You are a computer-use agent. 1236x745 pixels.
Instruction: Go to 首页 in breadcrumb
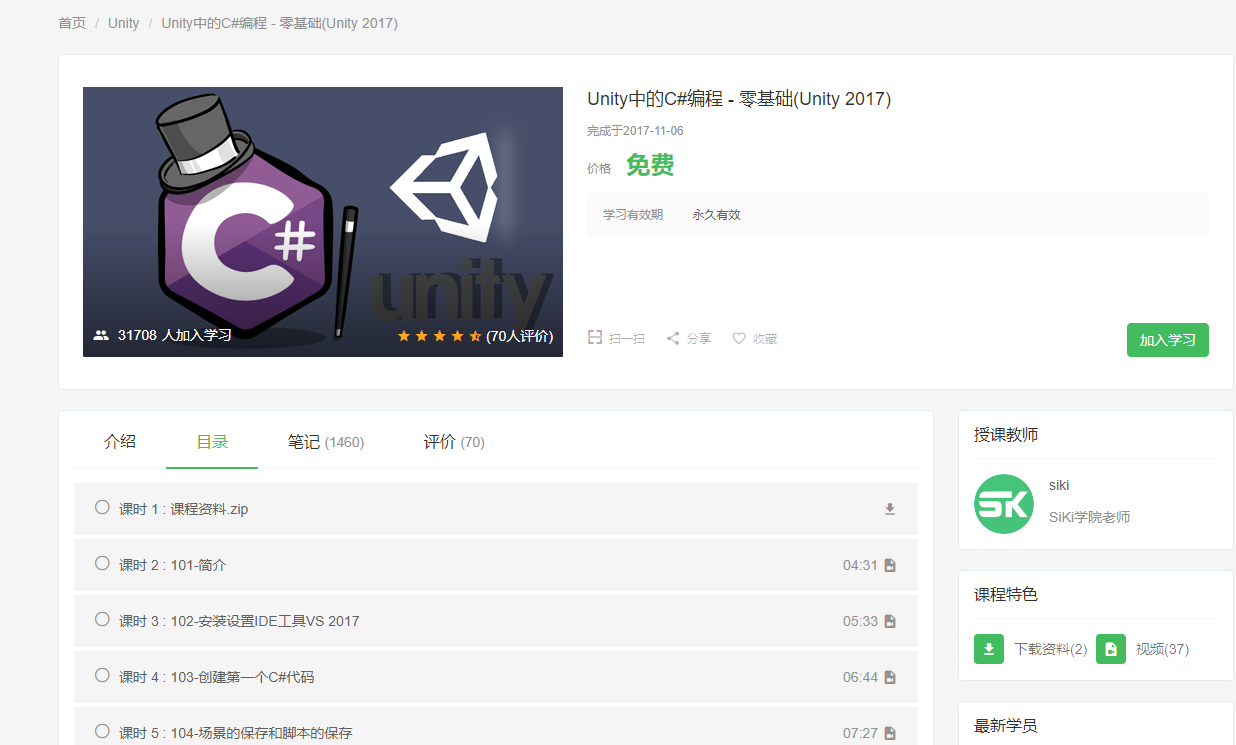[72, 23]
